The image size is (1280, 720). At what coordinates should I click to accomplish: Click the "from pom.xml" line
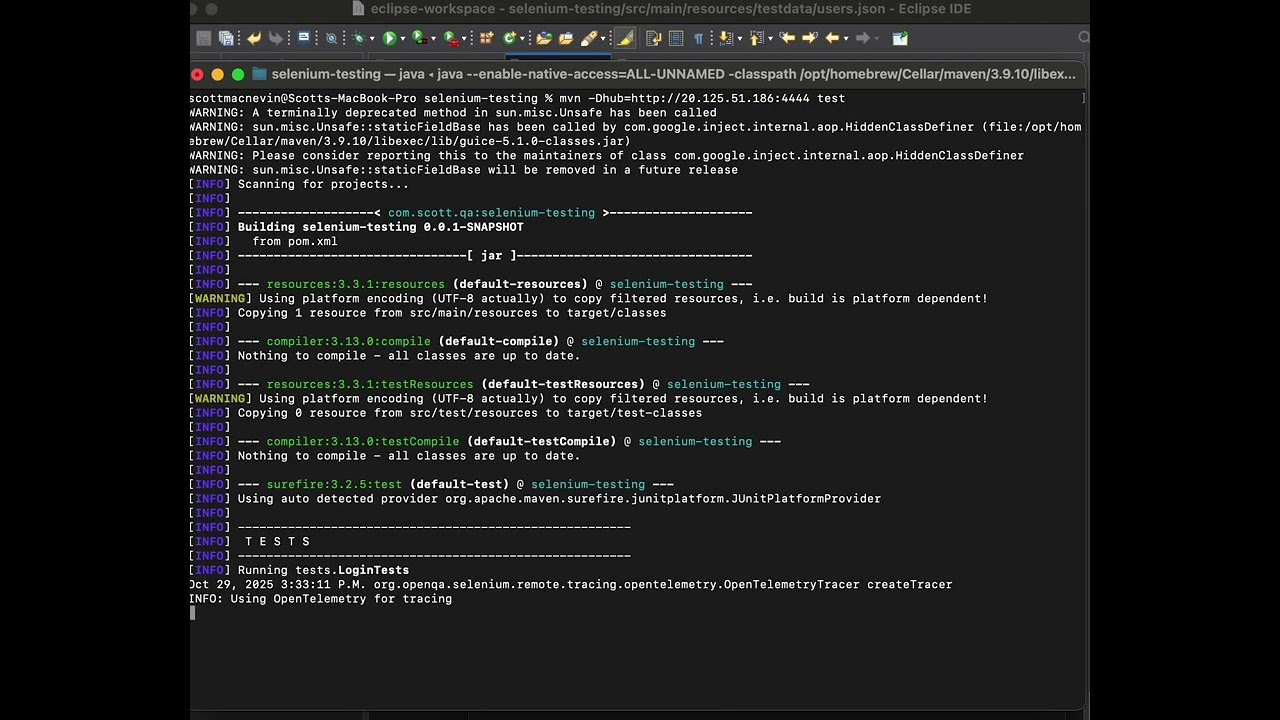click(x=295, y=241)
